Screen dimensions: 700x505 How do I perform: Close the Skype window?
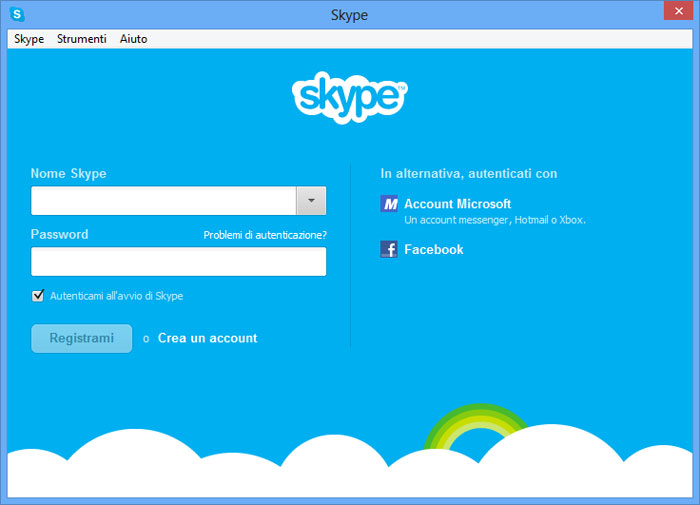(x=679, y=11)
